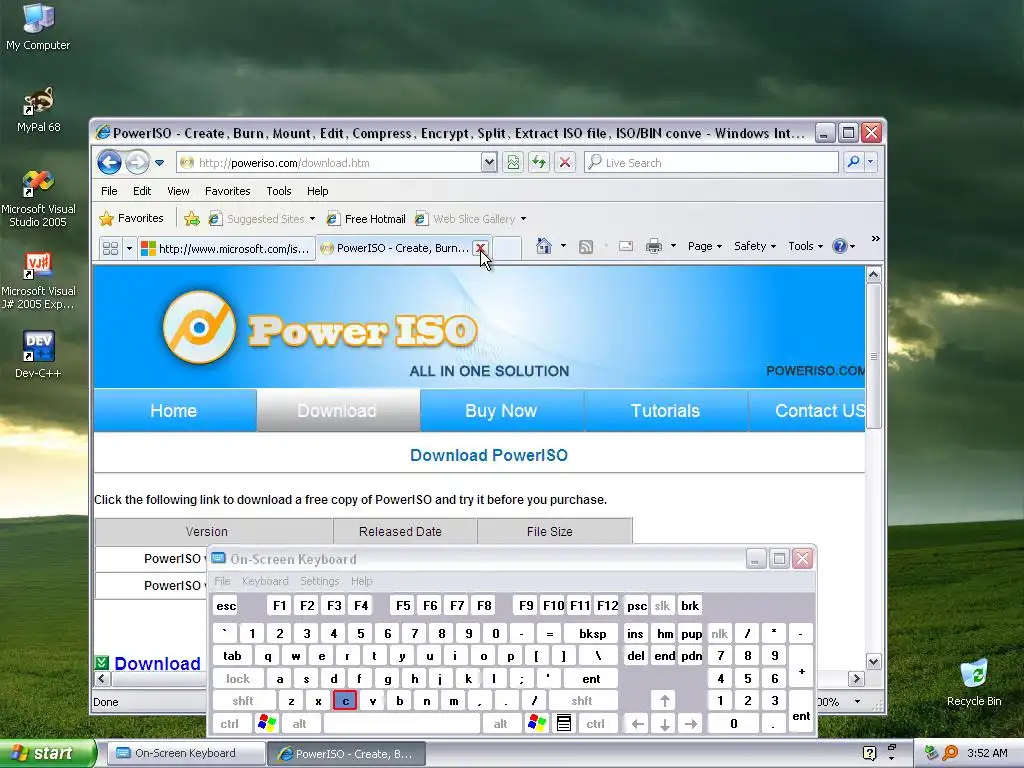Open a new blank tab
This screenshot has width=1024, height=768.
[x=507, y=248]
